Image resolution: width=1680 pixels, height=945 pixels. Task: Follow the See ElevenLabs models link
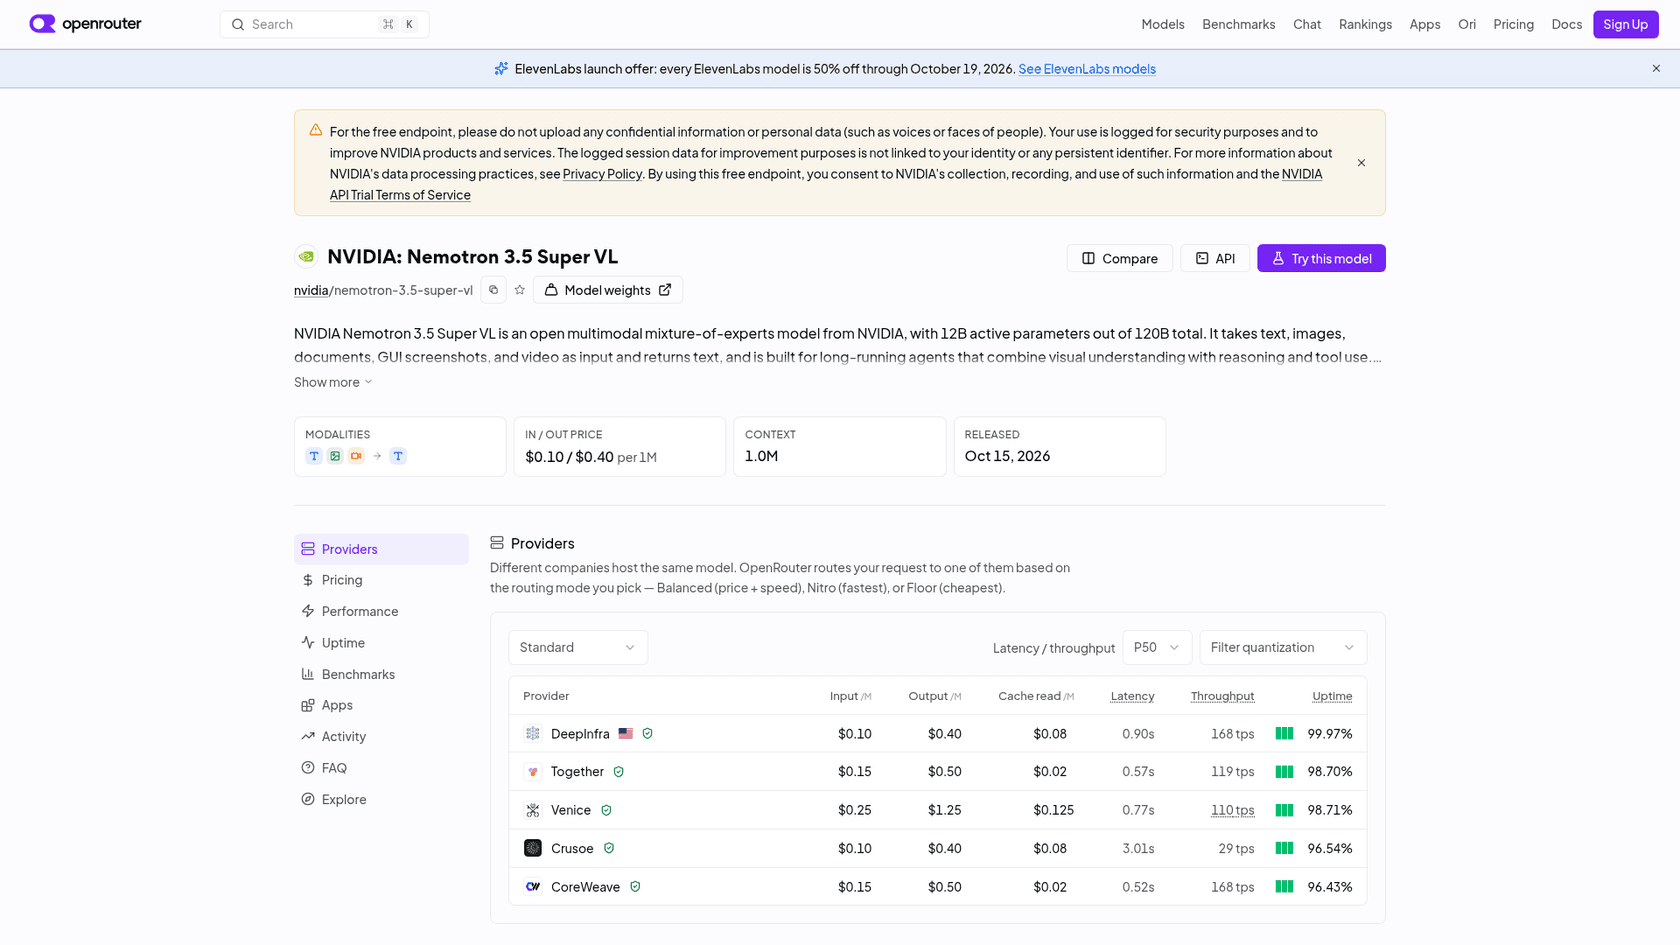(x=1087, y=69)
